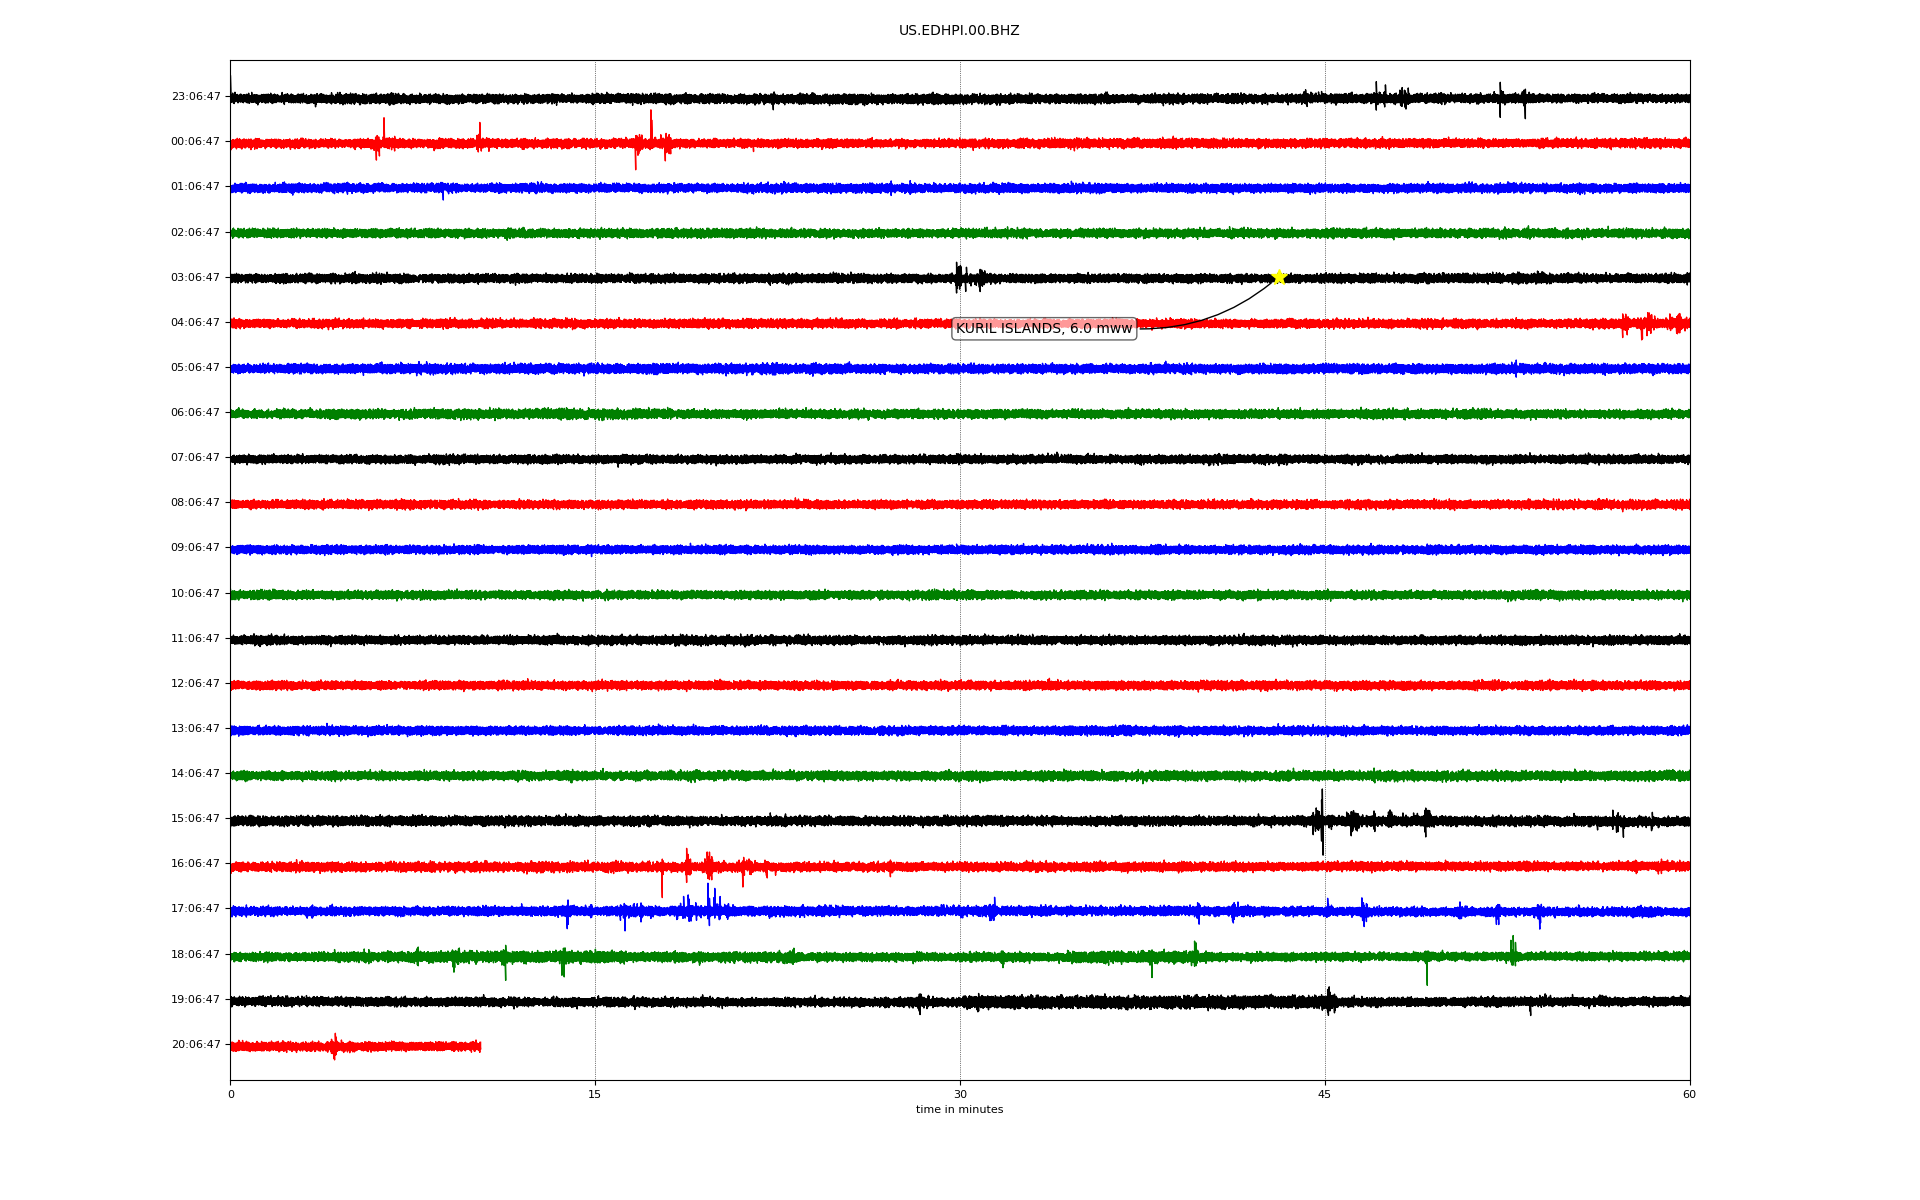Click the 23:06:47 time label
The width and height of the screenshot is (1920, 1200).
tap(195, 97)
